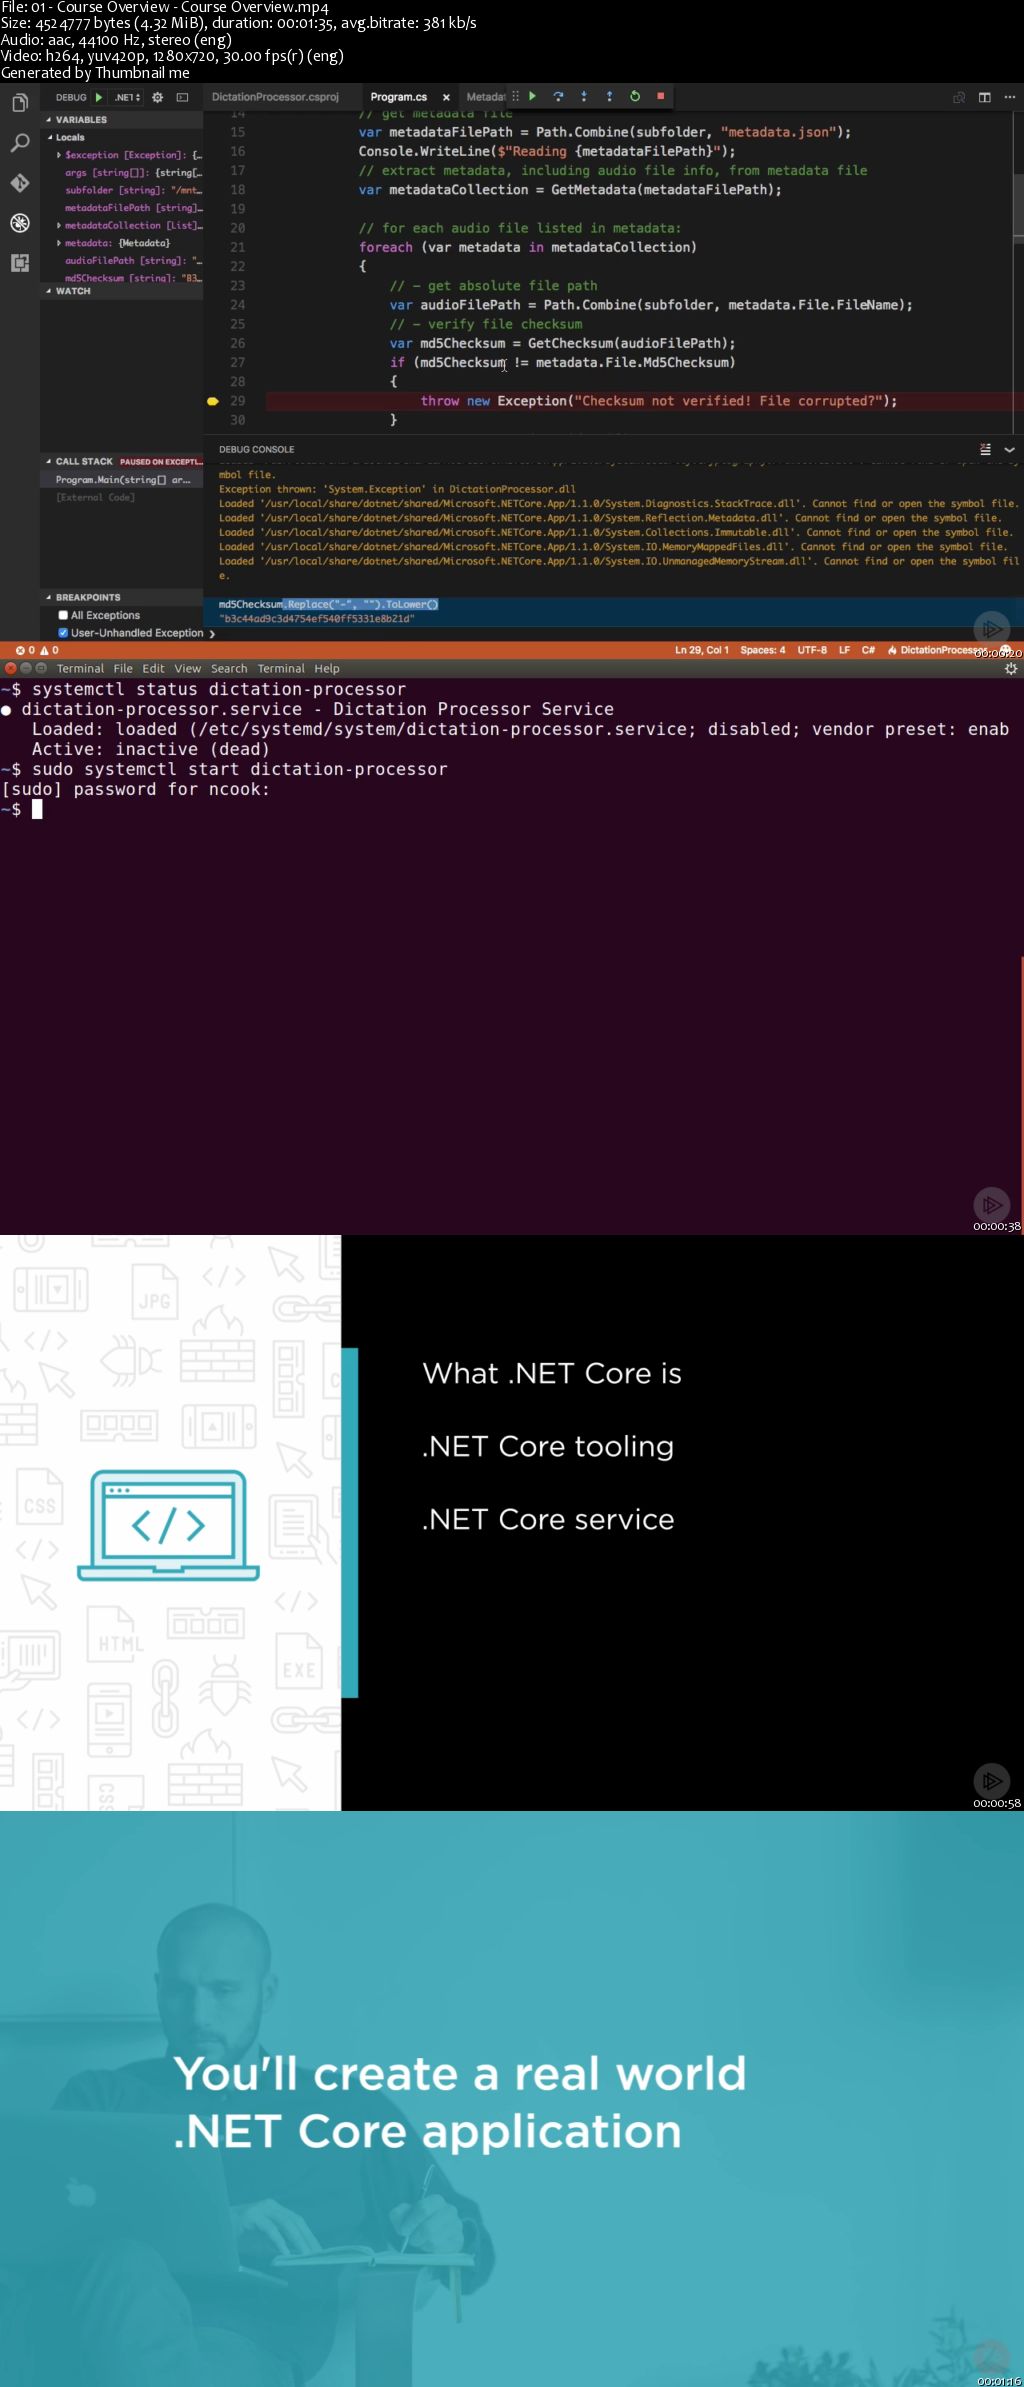The image size is (1024, 2387).
Task: Click the play overlay on the terminal thumbnail
Action: click(x=991, y=1205)
